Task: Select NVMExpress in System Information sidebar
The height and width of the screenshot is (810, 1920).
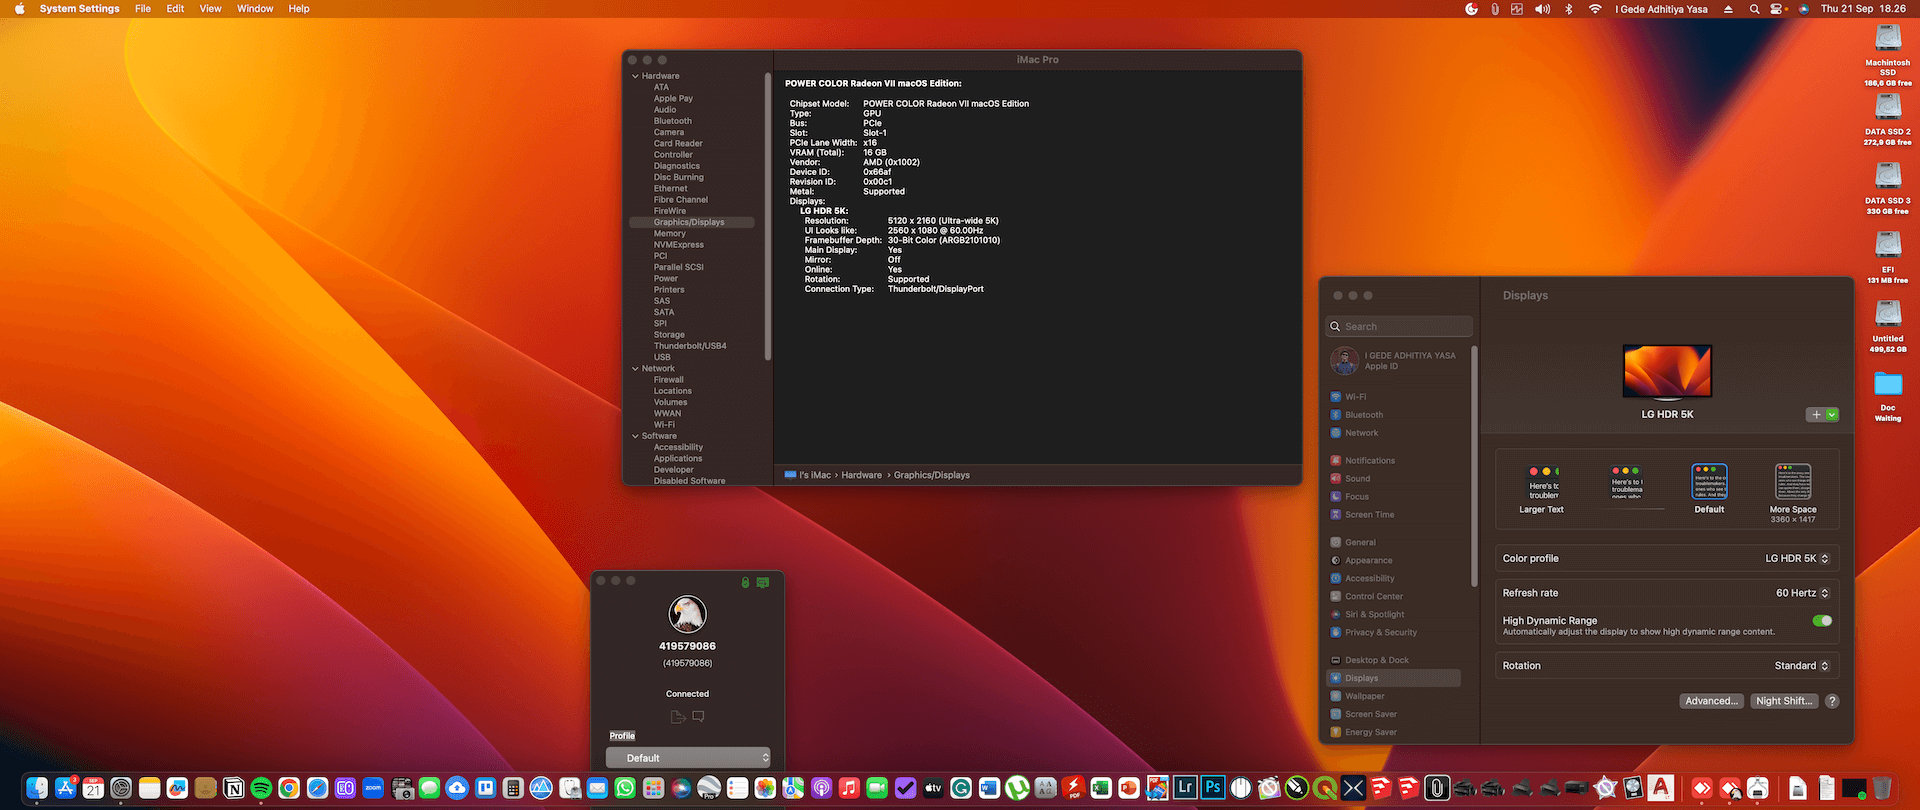Action: coord(679,245)
